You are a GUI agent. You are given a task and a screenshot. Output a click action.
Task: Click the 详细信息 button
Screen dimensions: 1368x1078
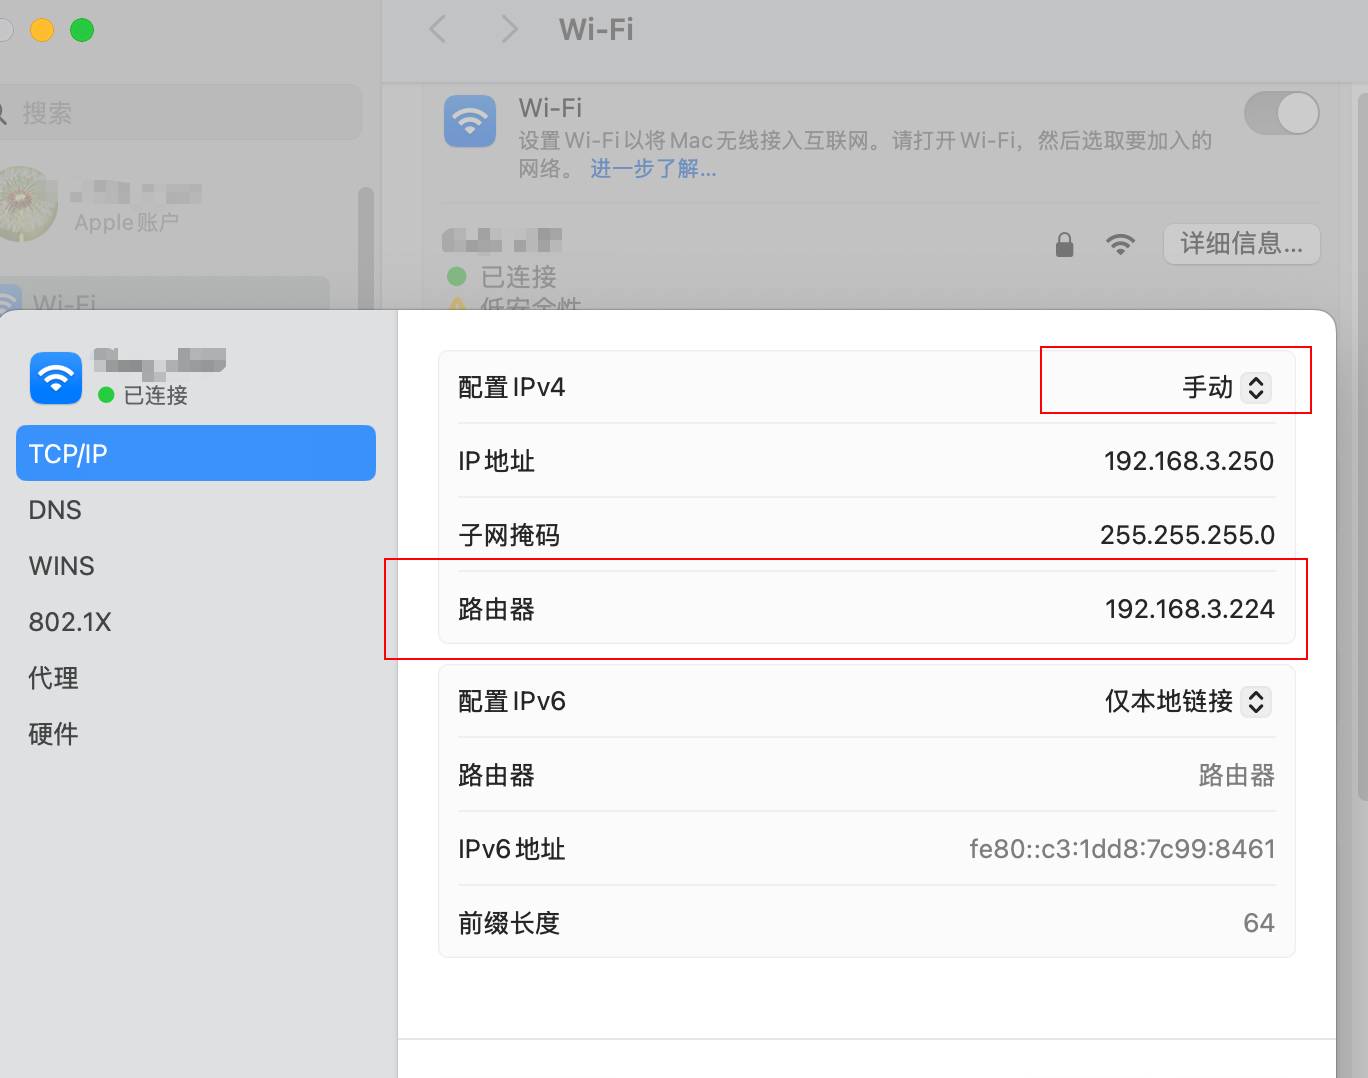[1241, 244]
